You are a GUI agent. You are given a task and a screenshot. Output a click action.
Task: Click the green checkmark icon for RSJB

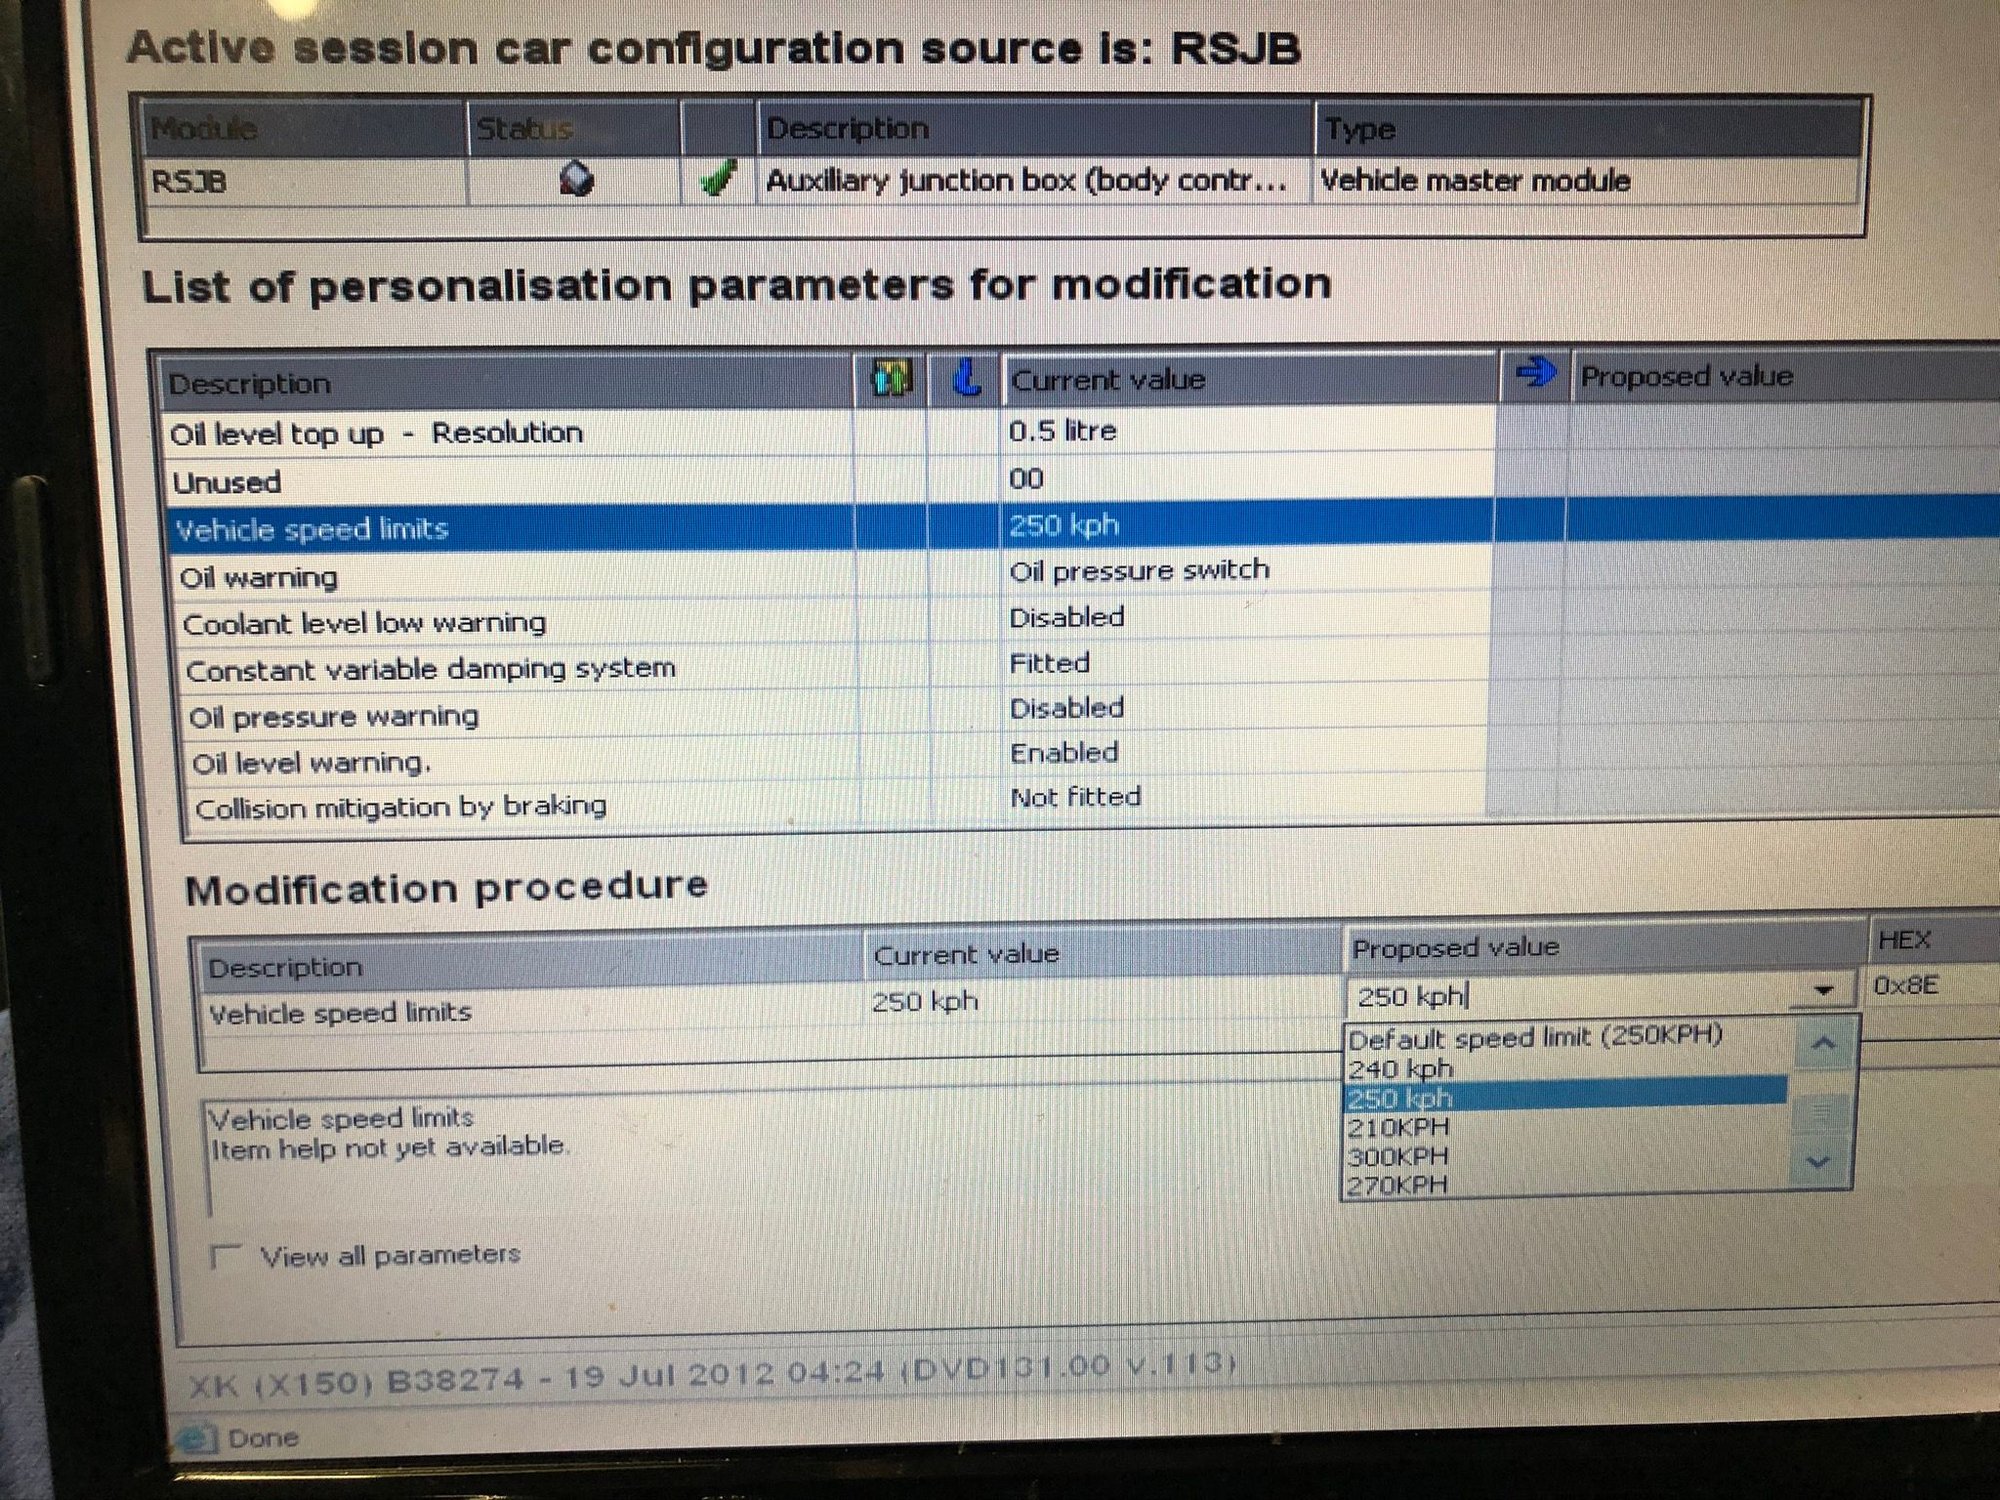[x=717, y=179]
